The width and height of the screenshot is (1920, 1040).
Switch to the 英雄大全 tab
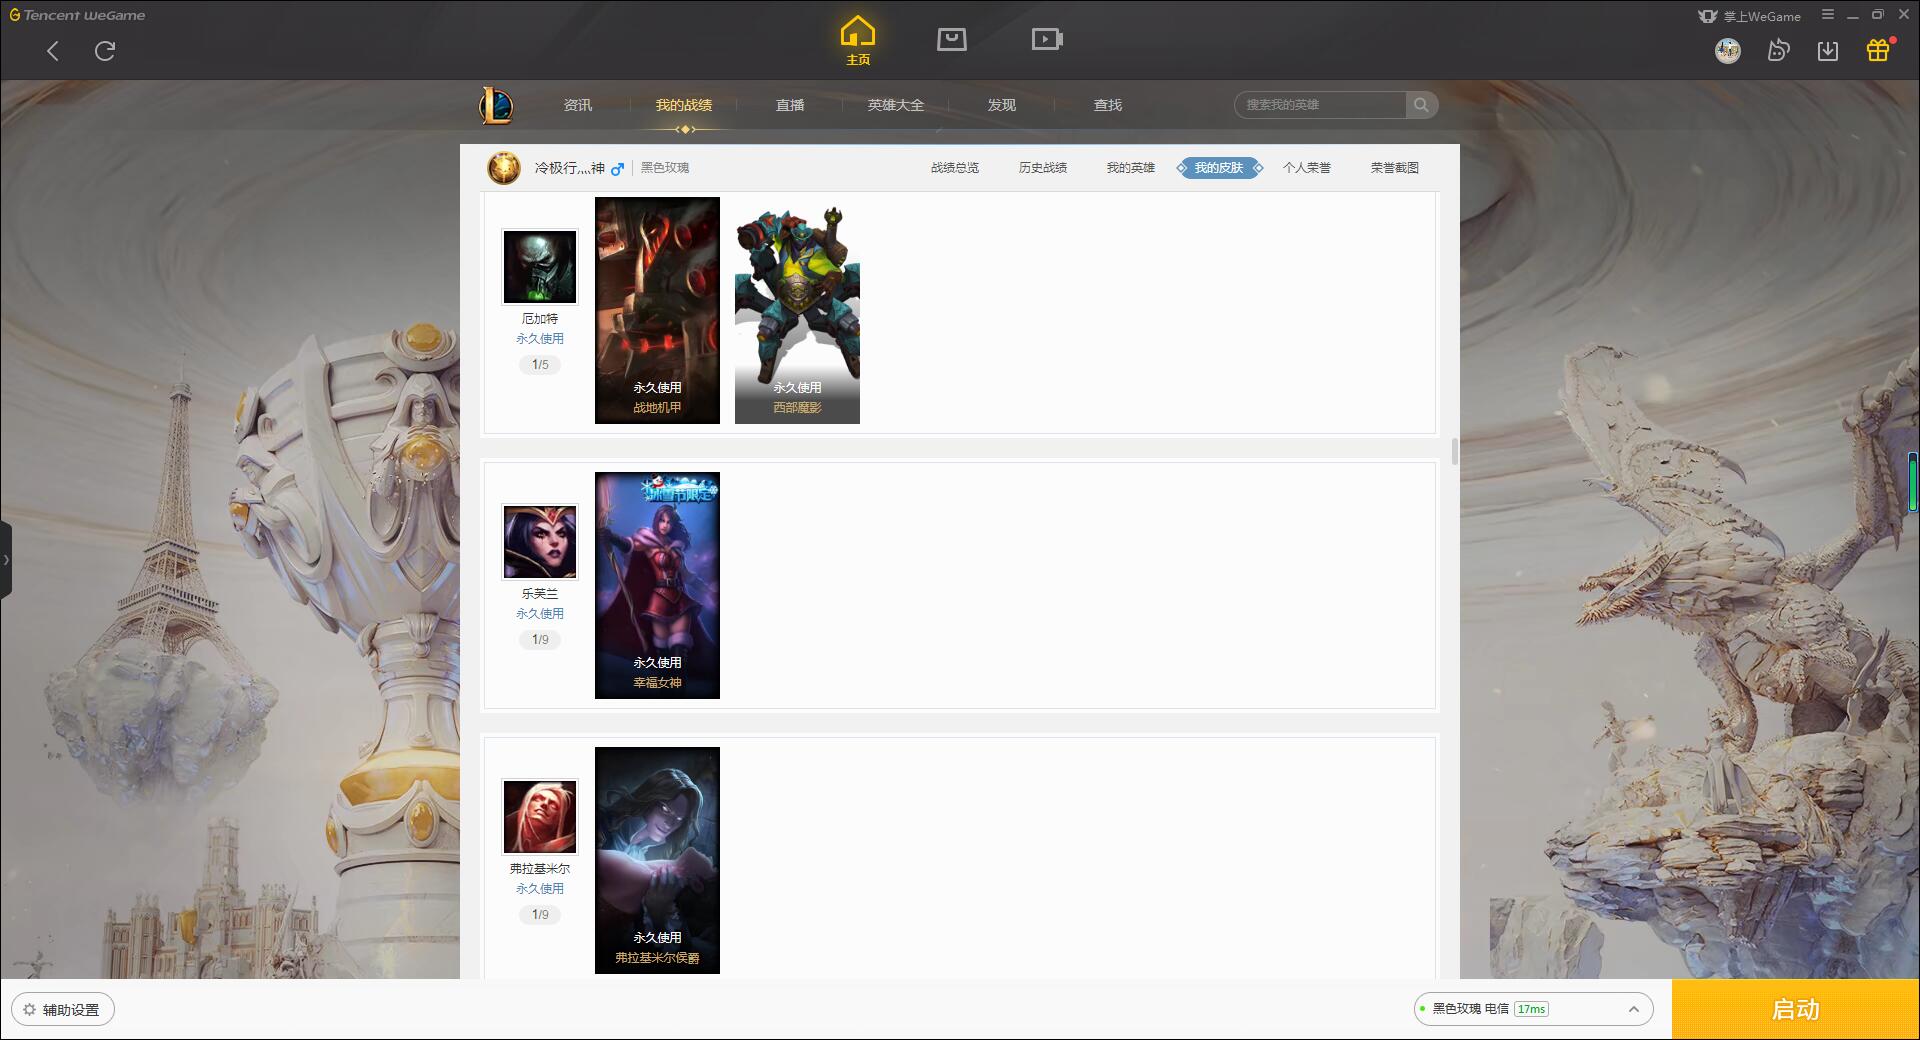click(896, 105)
